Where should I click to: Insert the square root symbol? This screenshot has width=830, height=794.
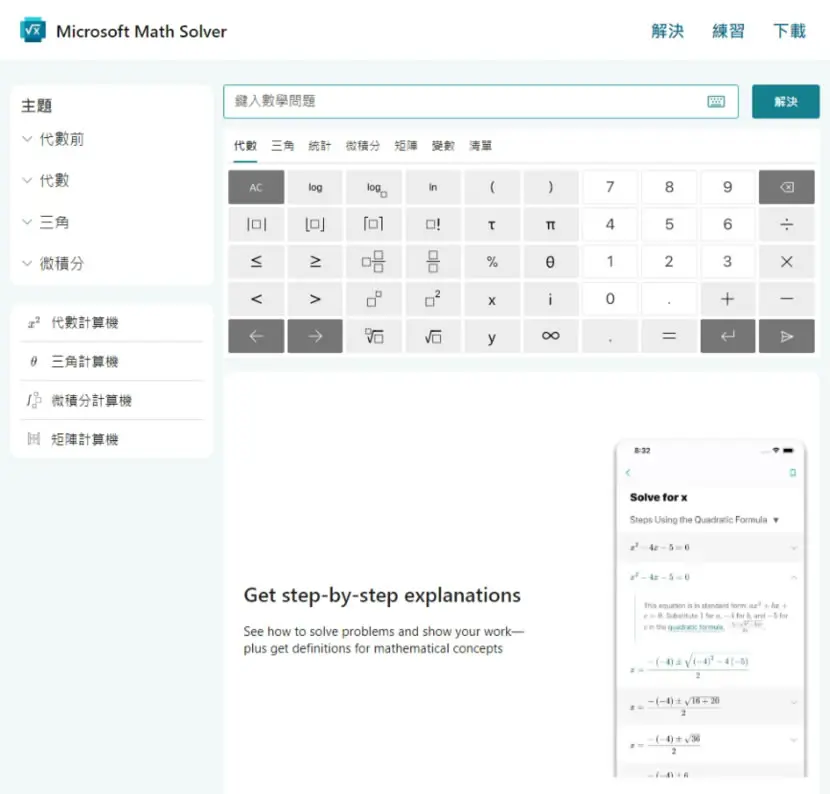433,336
